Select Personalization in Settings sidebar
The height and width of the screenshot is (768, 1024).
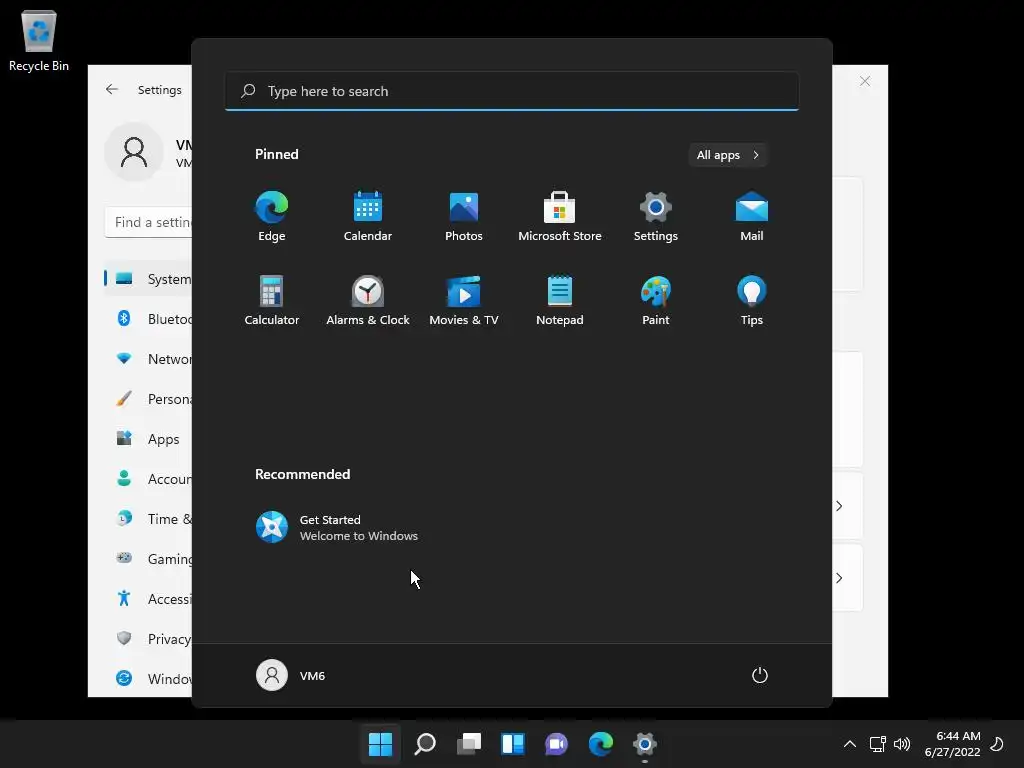[x=149, y=399]
